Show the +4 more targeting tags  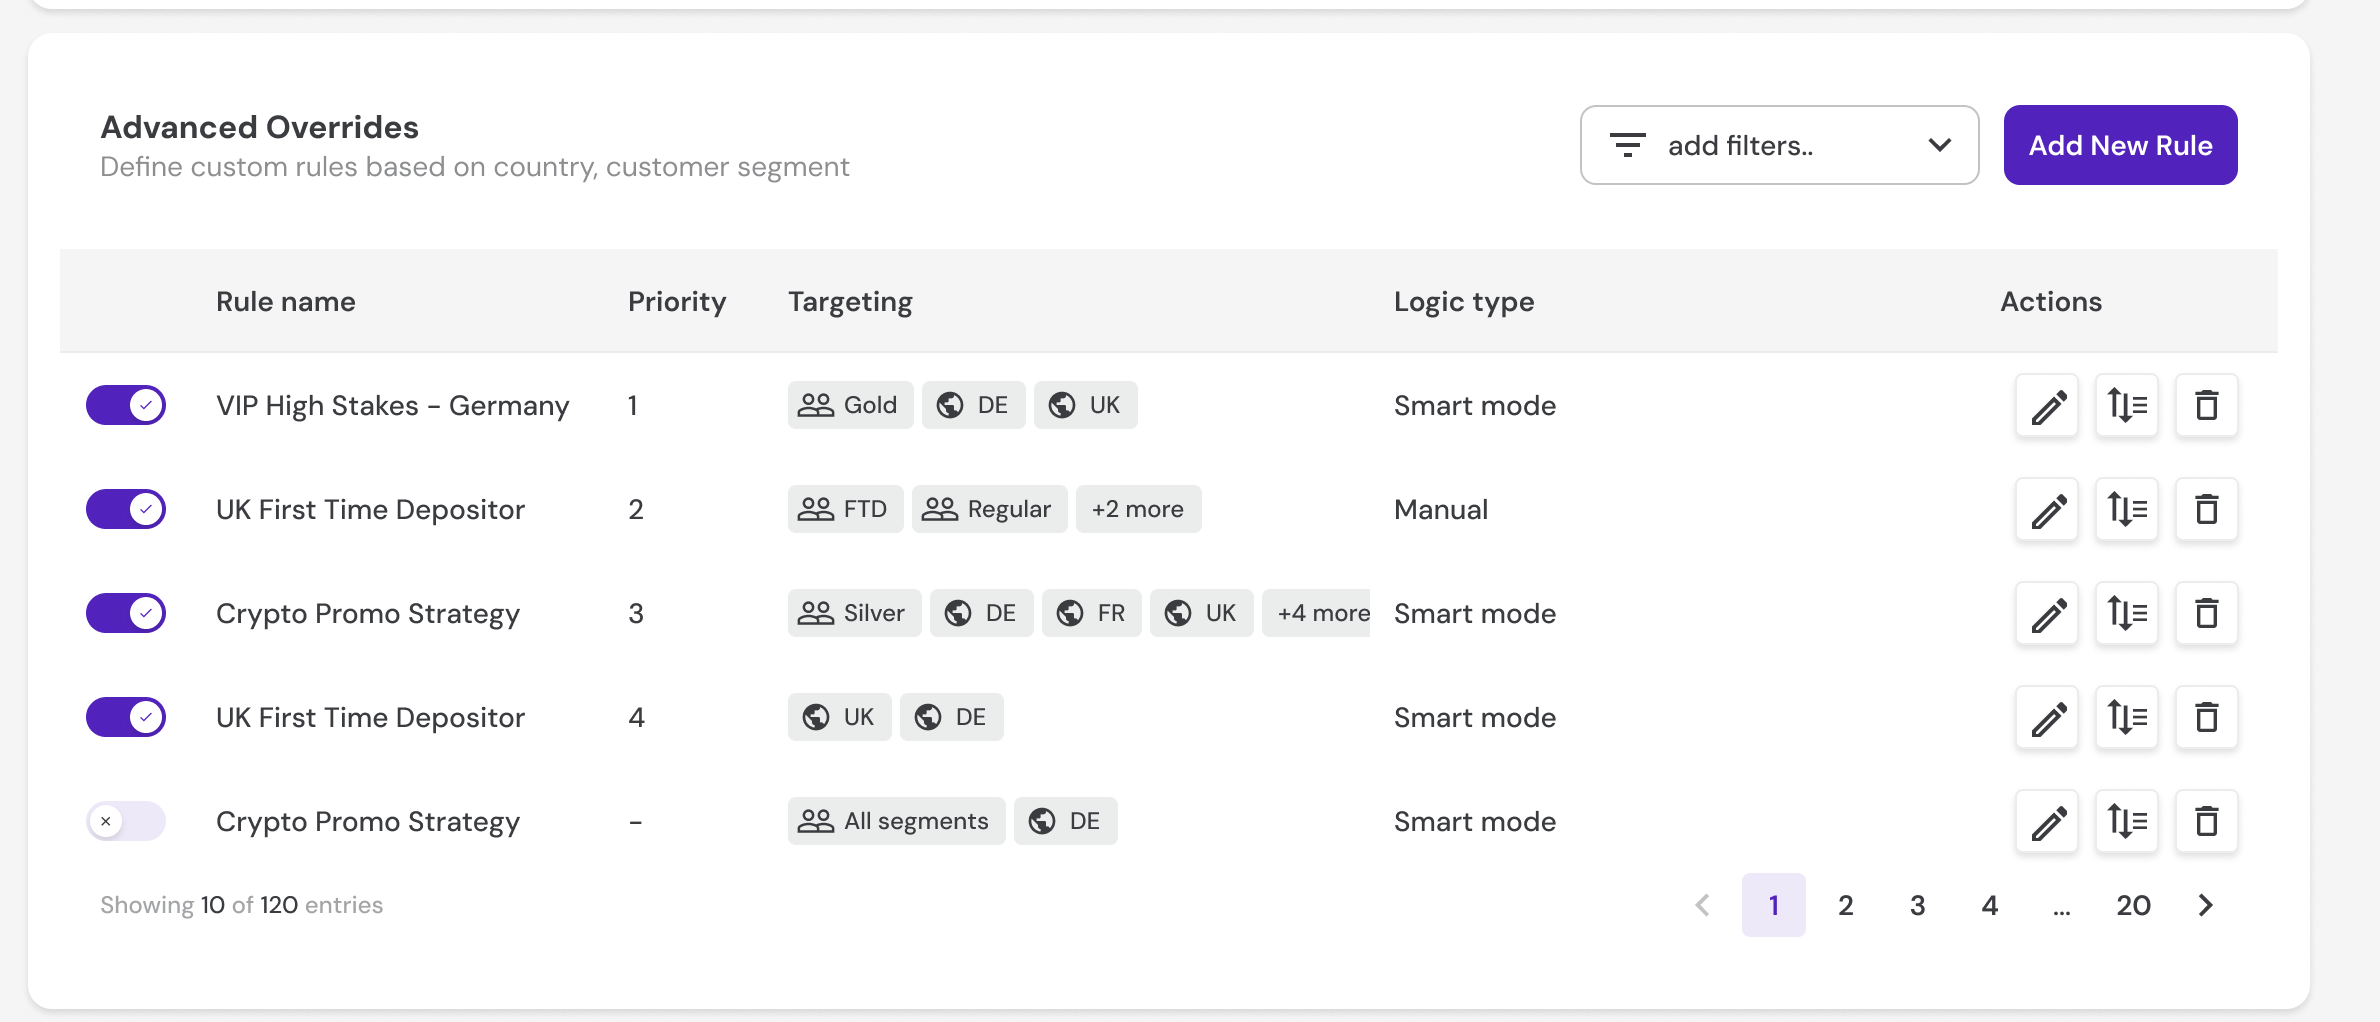pyautogui.click(x=1316, y=613)
